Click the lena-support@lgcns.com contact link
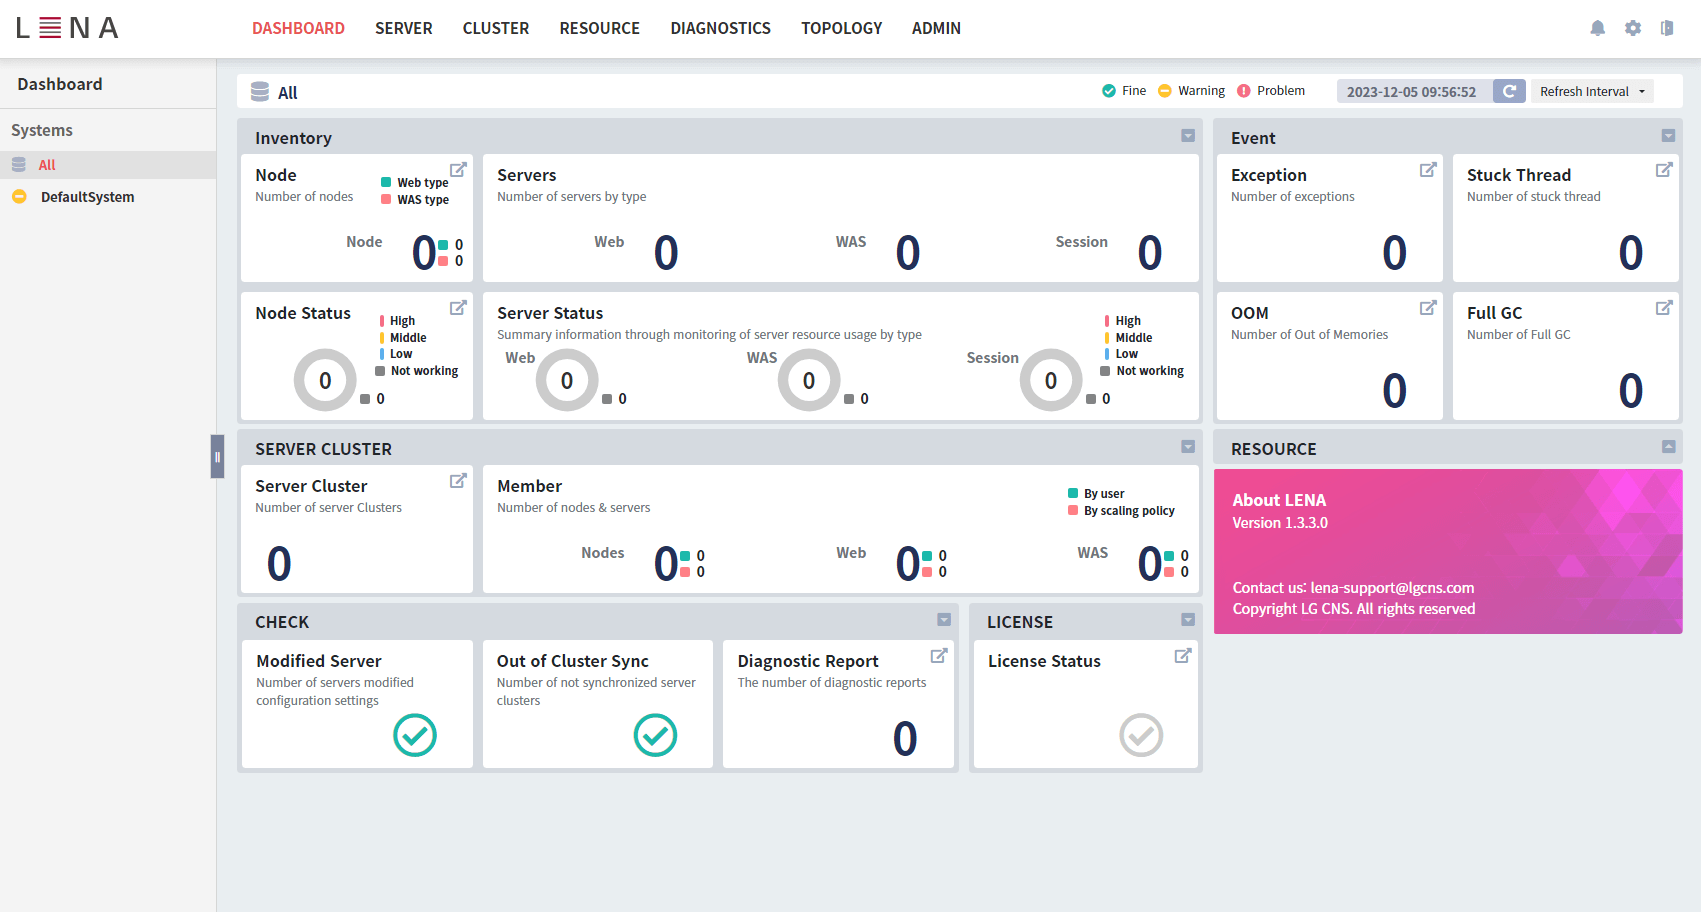 [1390, 588]
